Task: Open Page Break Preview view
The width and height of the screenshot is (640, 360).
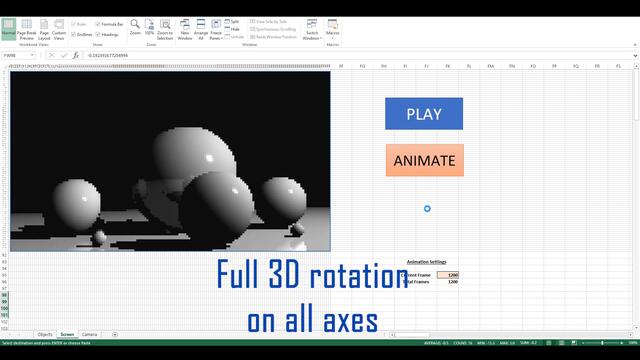Action: (27, 29)
